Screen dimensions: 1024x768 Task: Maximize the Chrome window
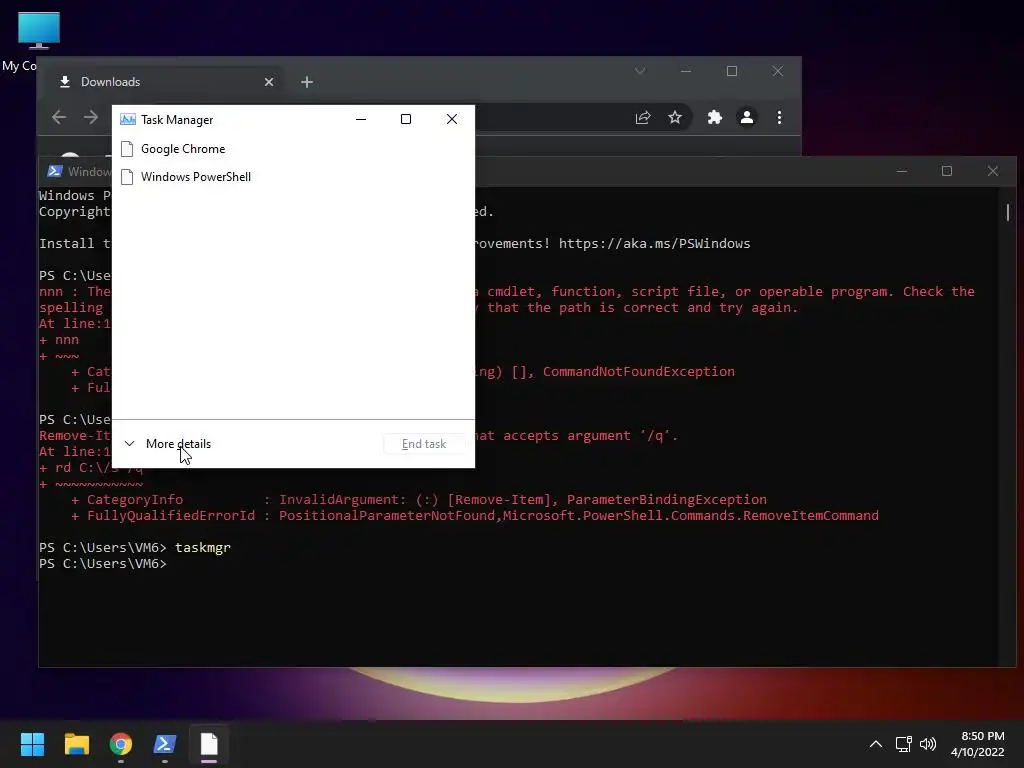click(x=731, y=71)
